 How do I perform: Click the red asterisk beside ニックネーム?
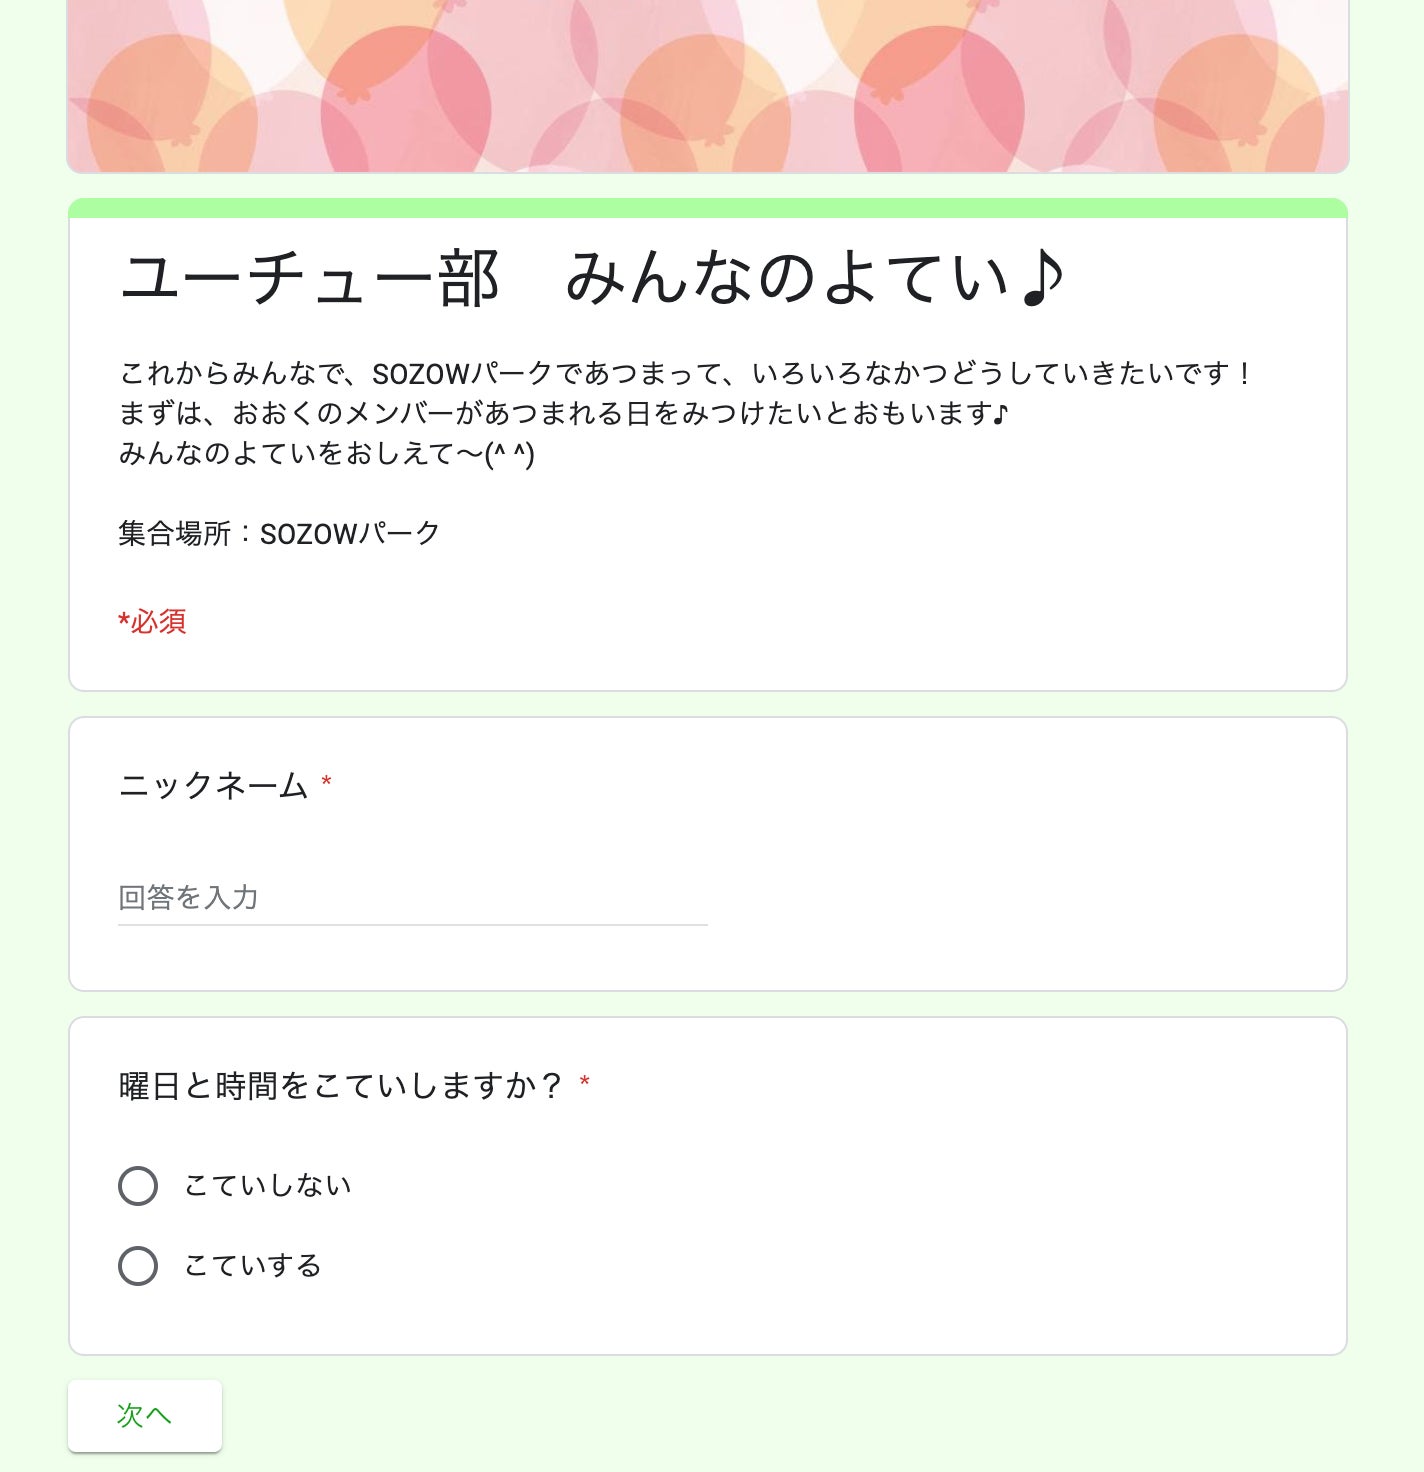point(326,783)
